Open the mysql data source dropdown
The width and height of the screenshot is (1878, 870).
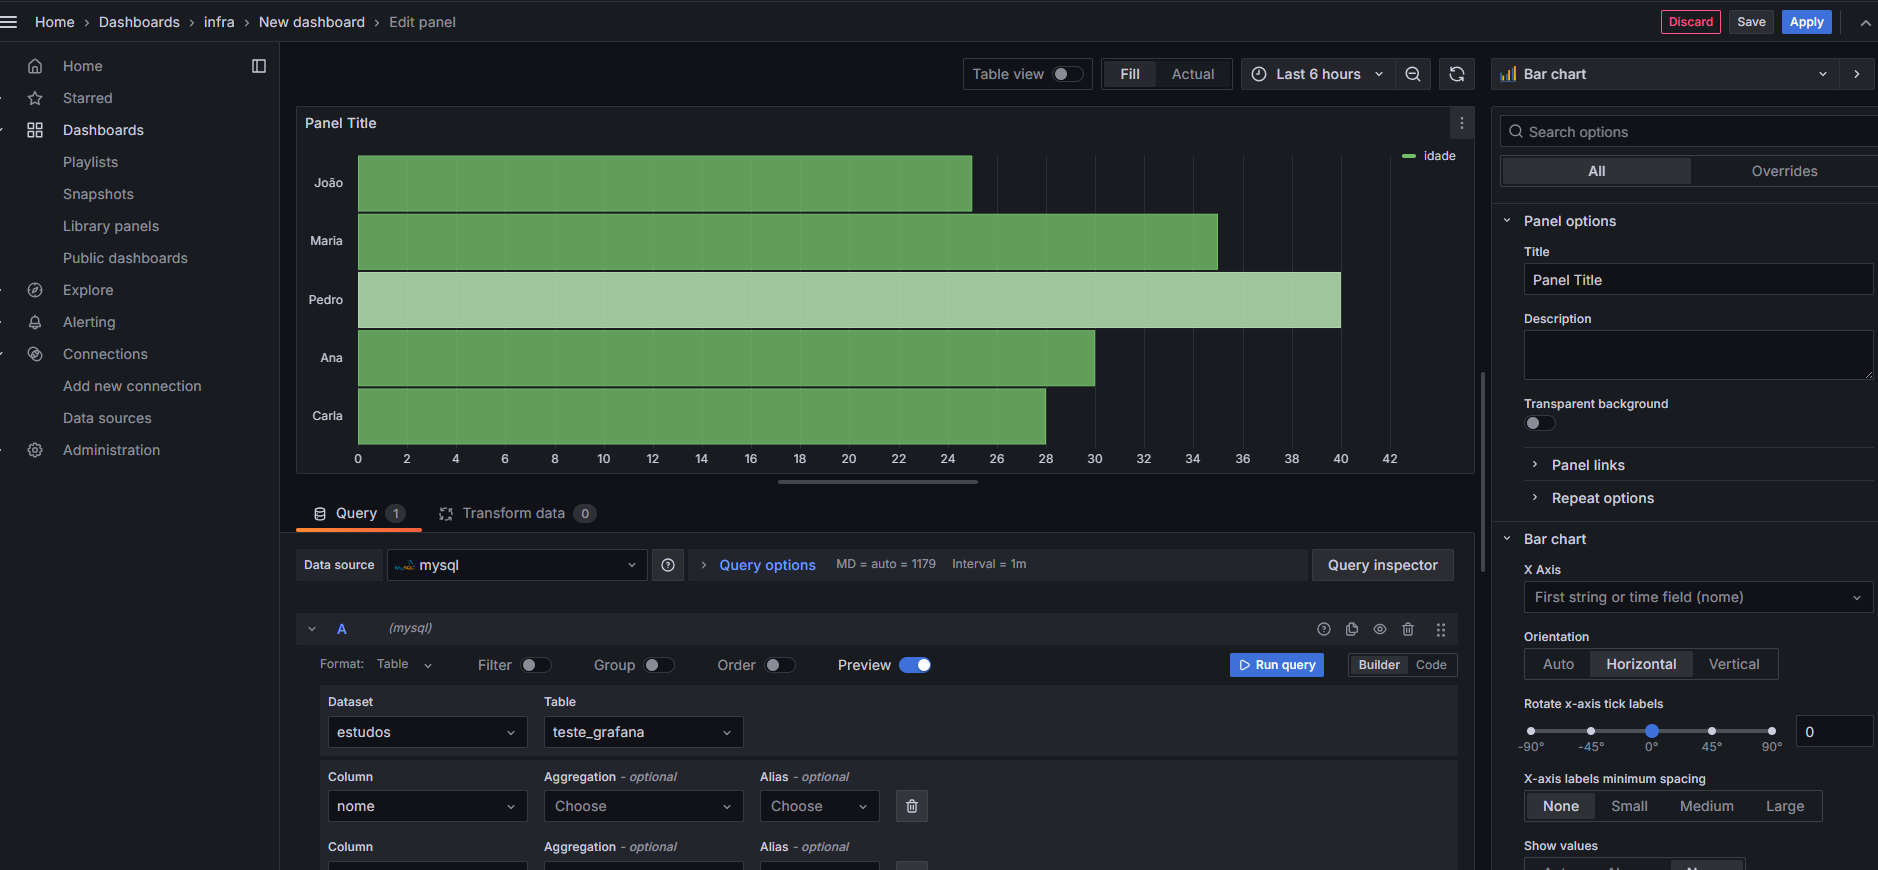point(517,565)
